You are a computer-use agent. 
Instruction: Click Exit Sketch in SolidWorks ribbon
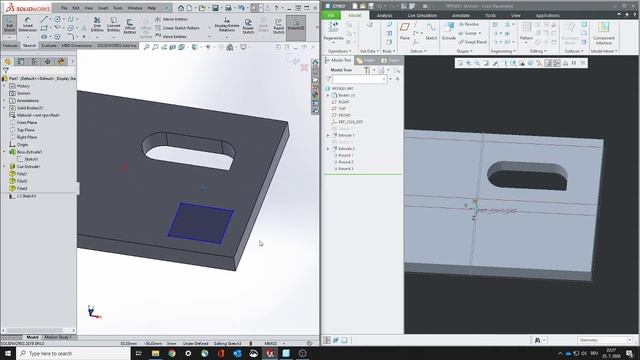[9, 25]
